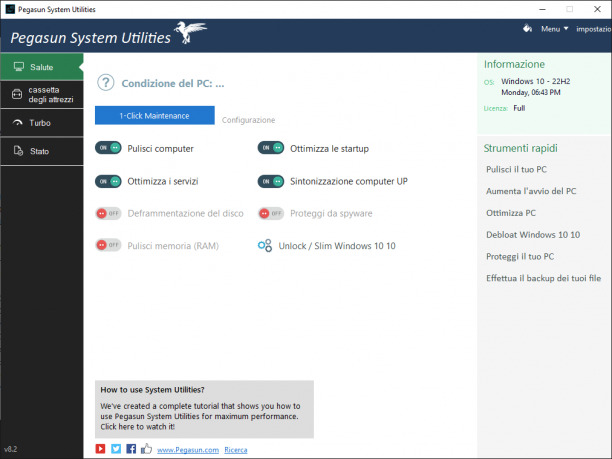
Task: Click the Pegasus logo in header
Action: 190,32
